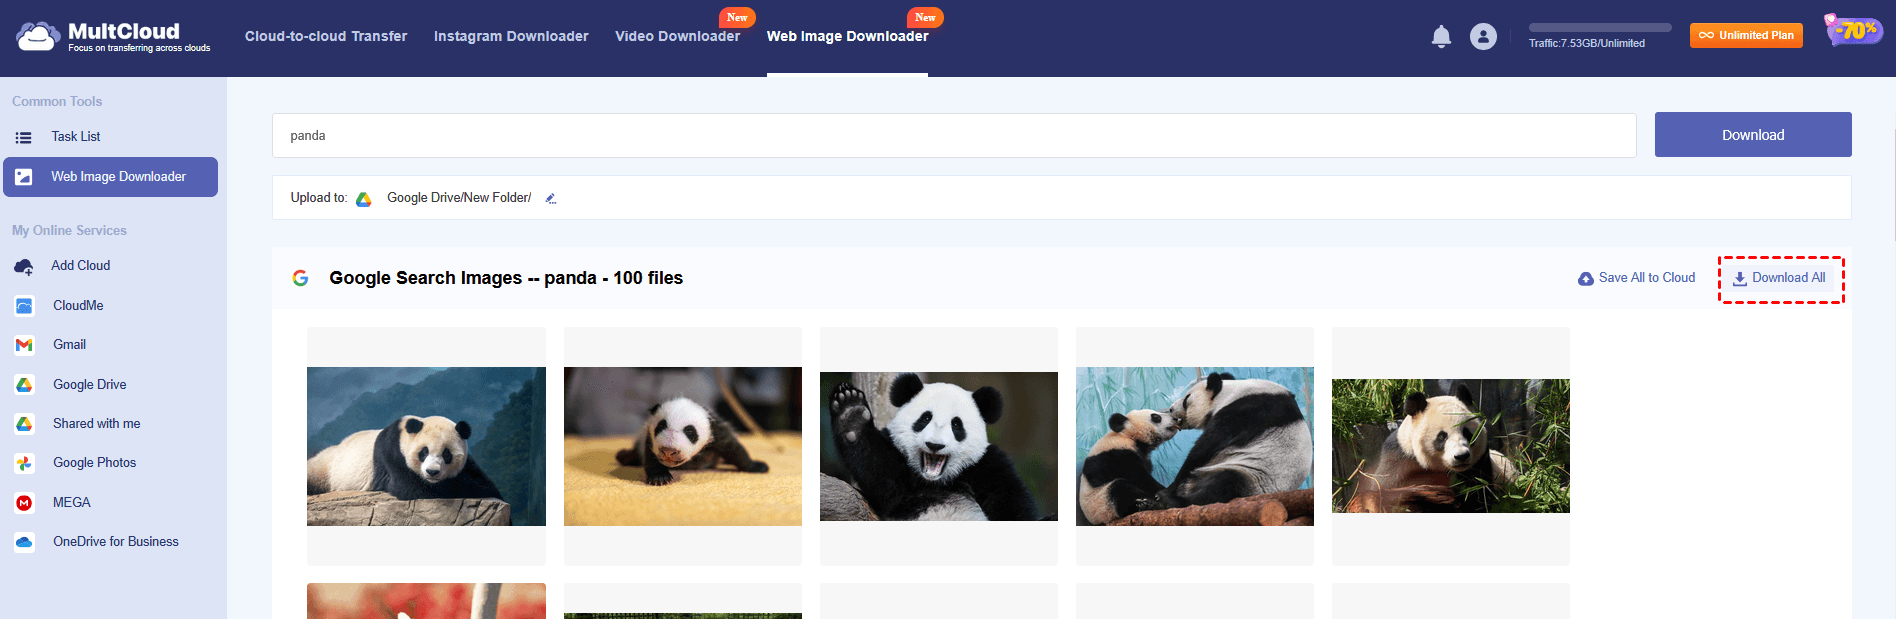Click the Download button
Viewport: 1896px width, 619px height.
click(1753, 135)
